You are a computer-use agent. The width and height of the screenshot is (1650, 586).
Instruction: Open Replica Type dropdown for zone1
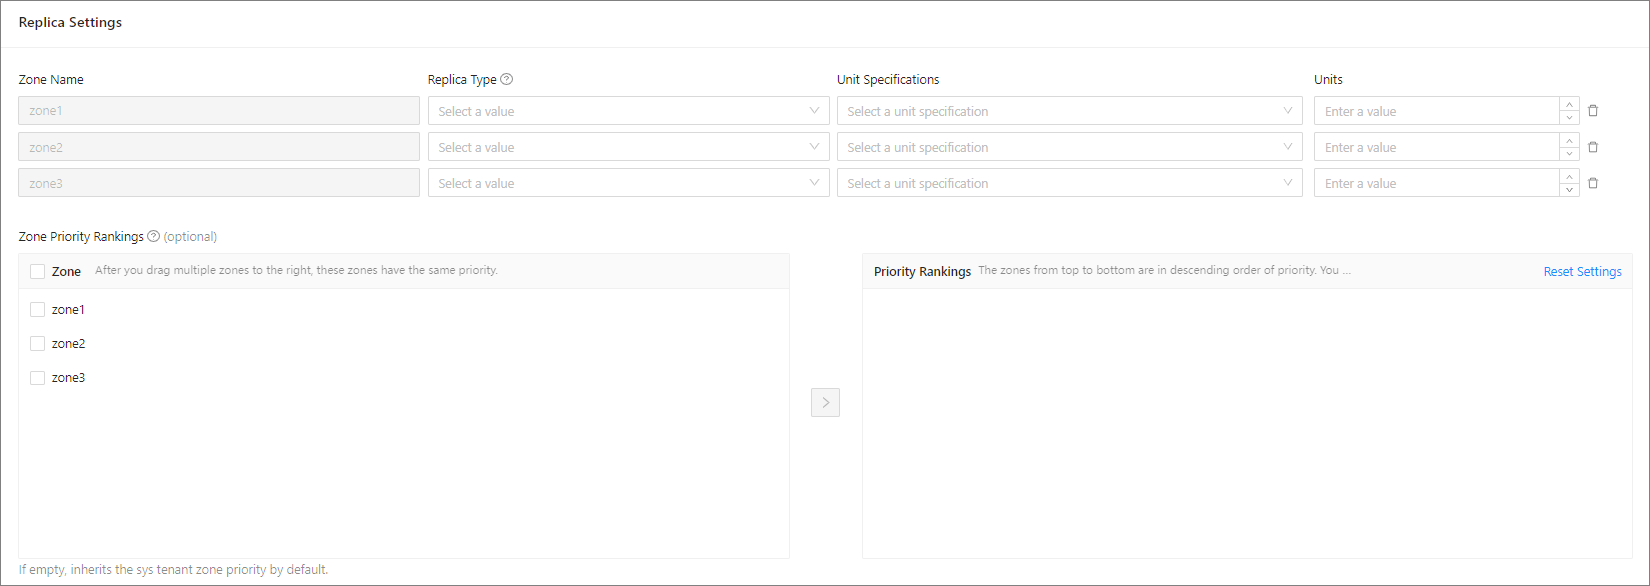pyautogui.click(x=628, y=111)
